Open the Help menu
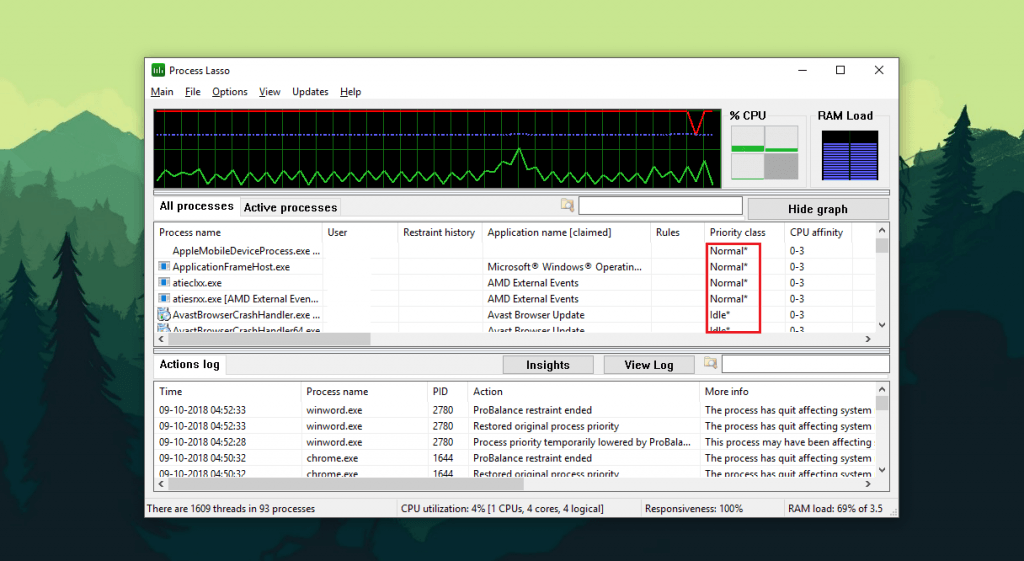Viewport: 1024px width, 561px height. pos(351,91)
